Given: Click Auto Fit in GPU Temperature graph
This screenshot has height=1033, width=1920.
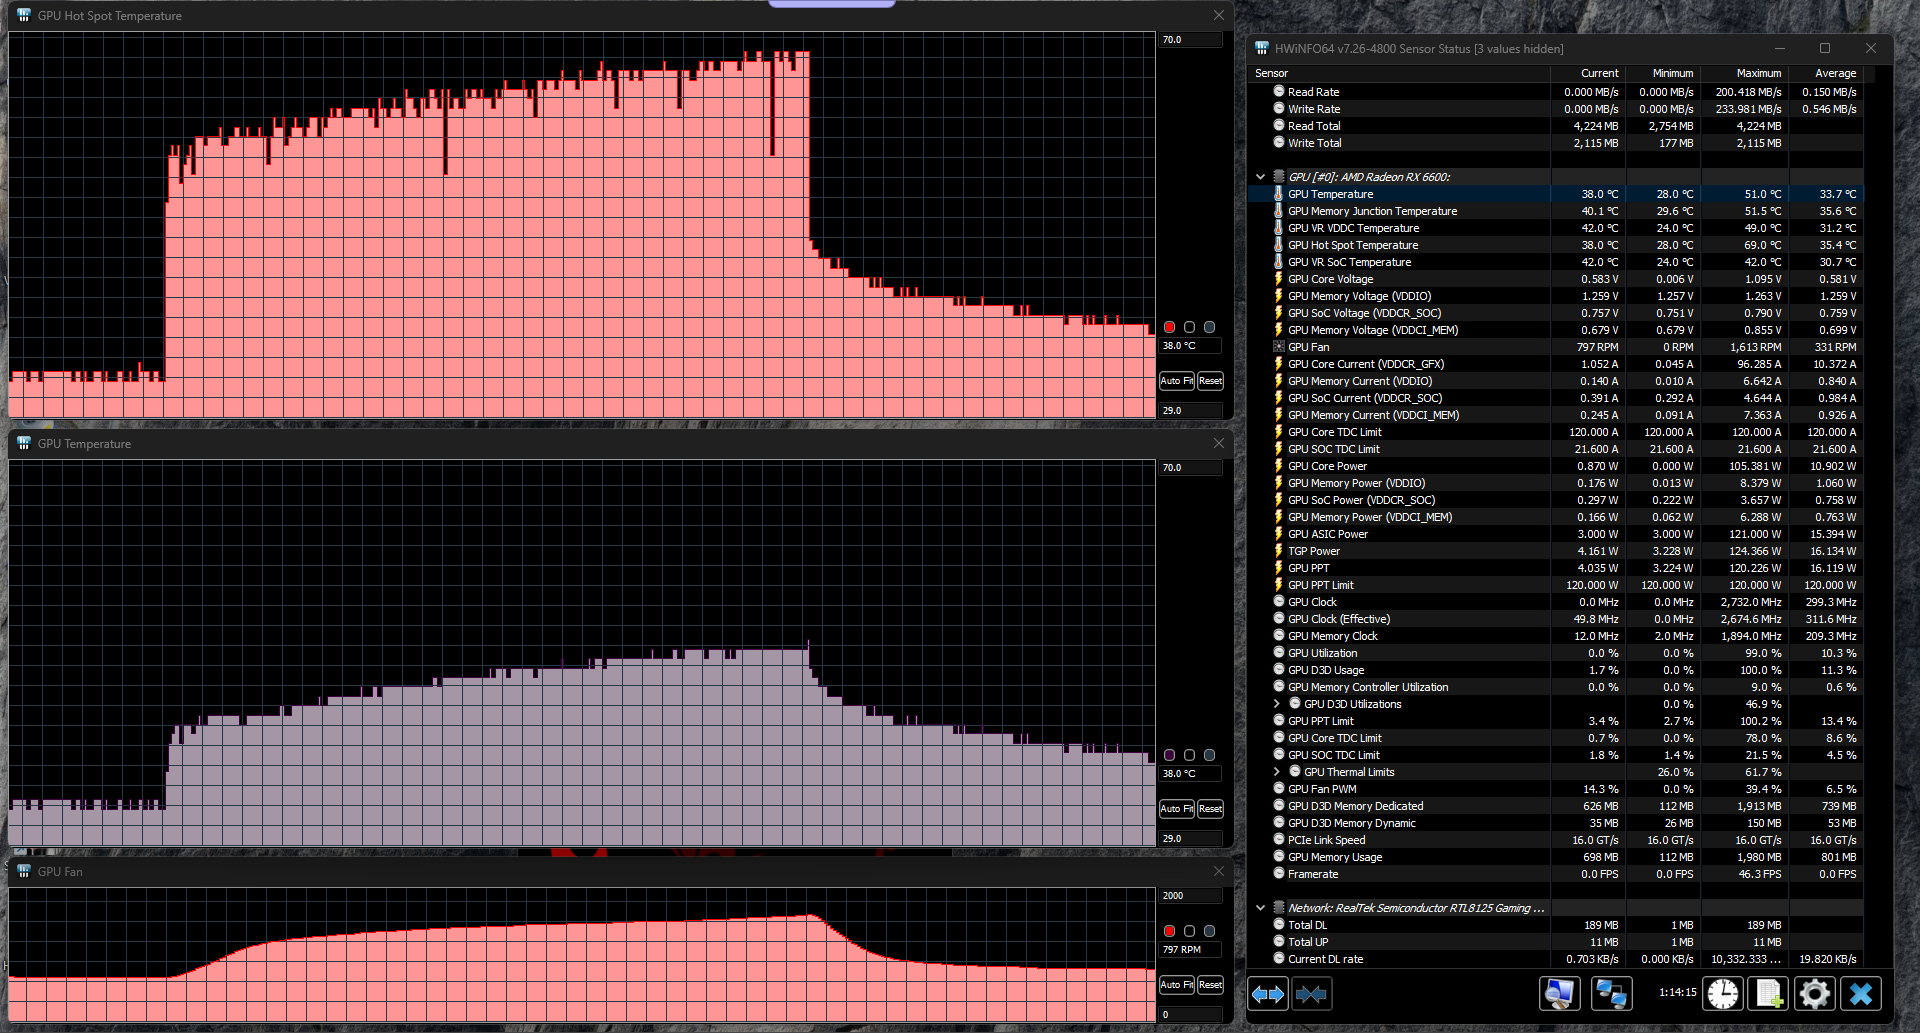Looking at the screenshot, I should (1176, 809).
